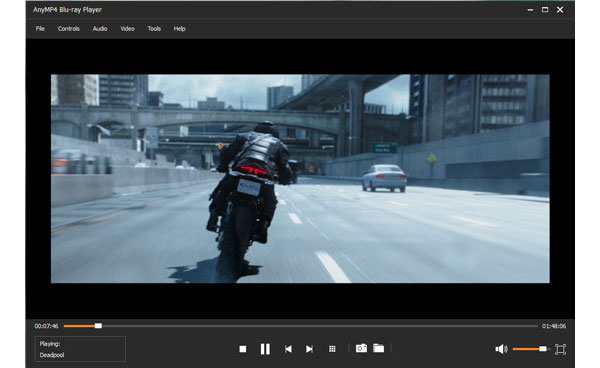Click the total duration 01:48:06

tap(554, 326)
